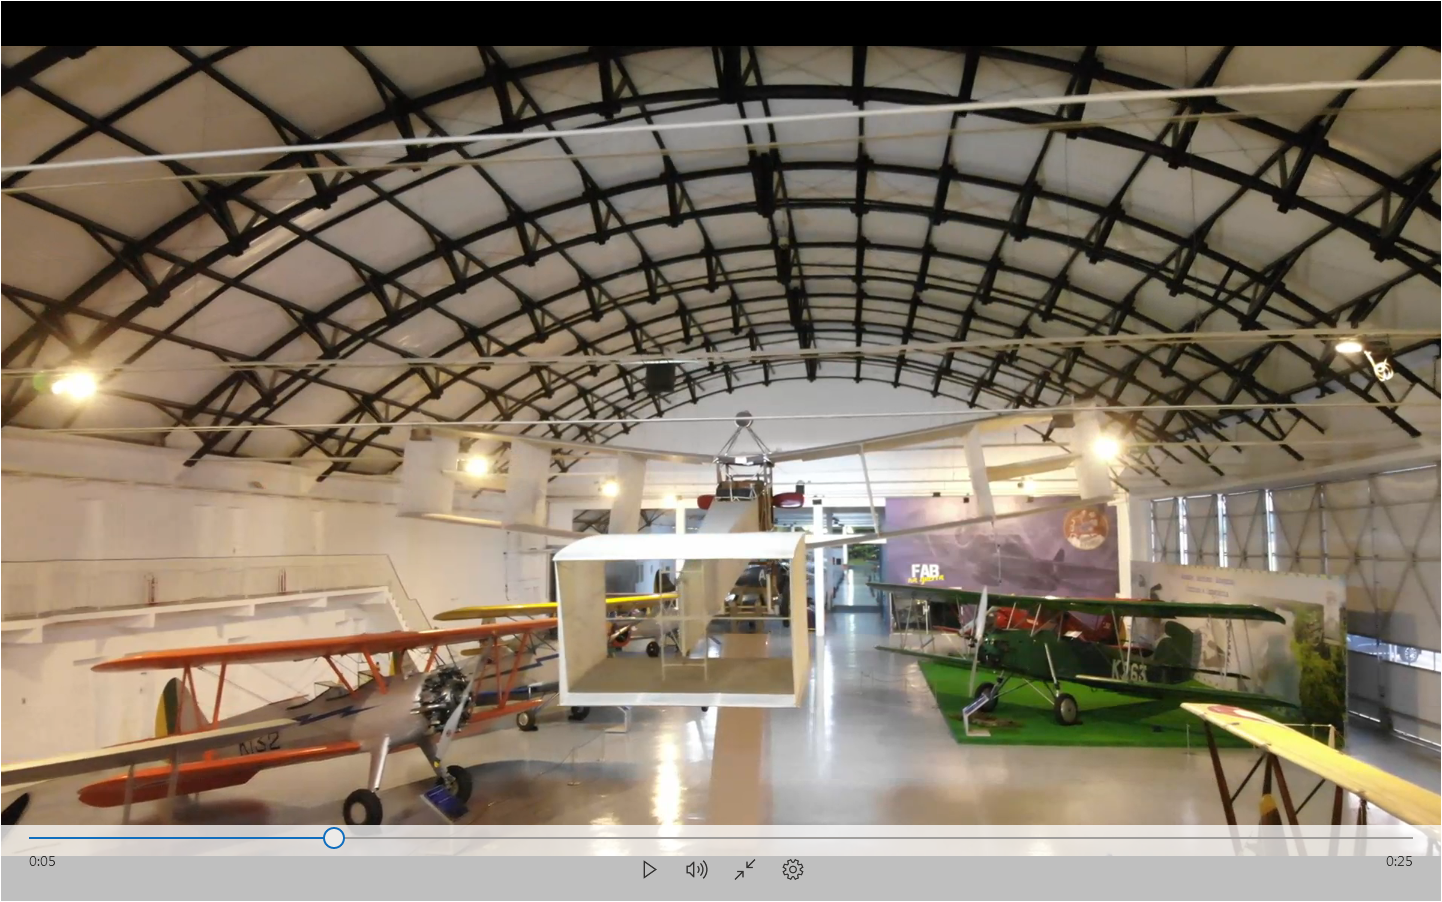Screen dimensions: 1442x902
Task: Click the FAB banner on the back wall
Action: [x=927, y=574]
